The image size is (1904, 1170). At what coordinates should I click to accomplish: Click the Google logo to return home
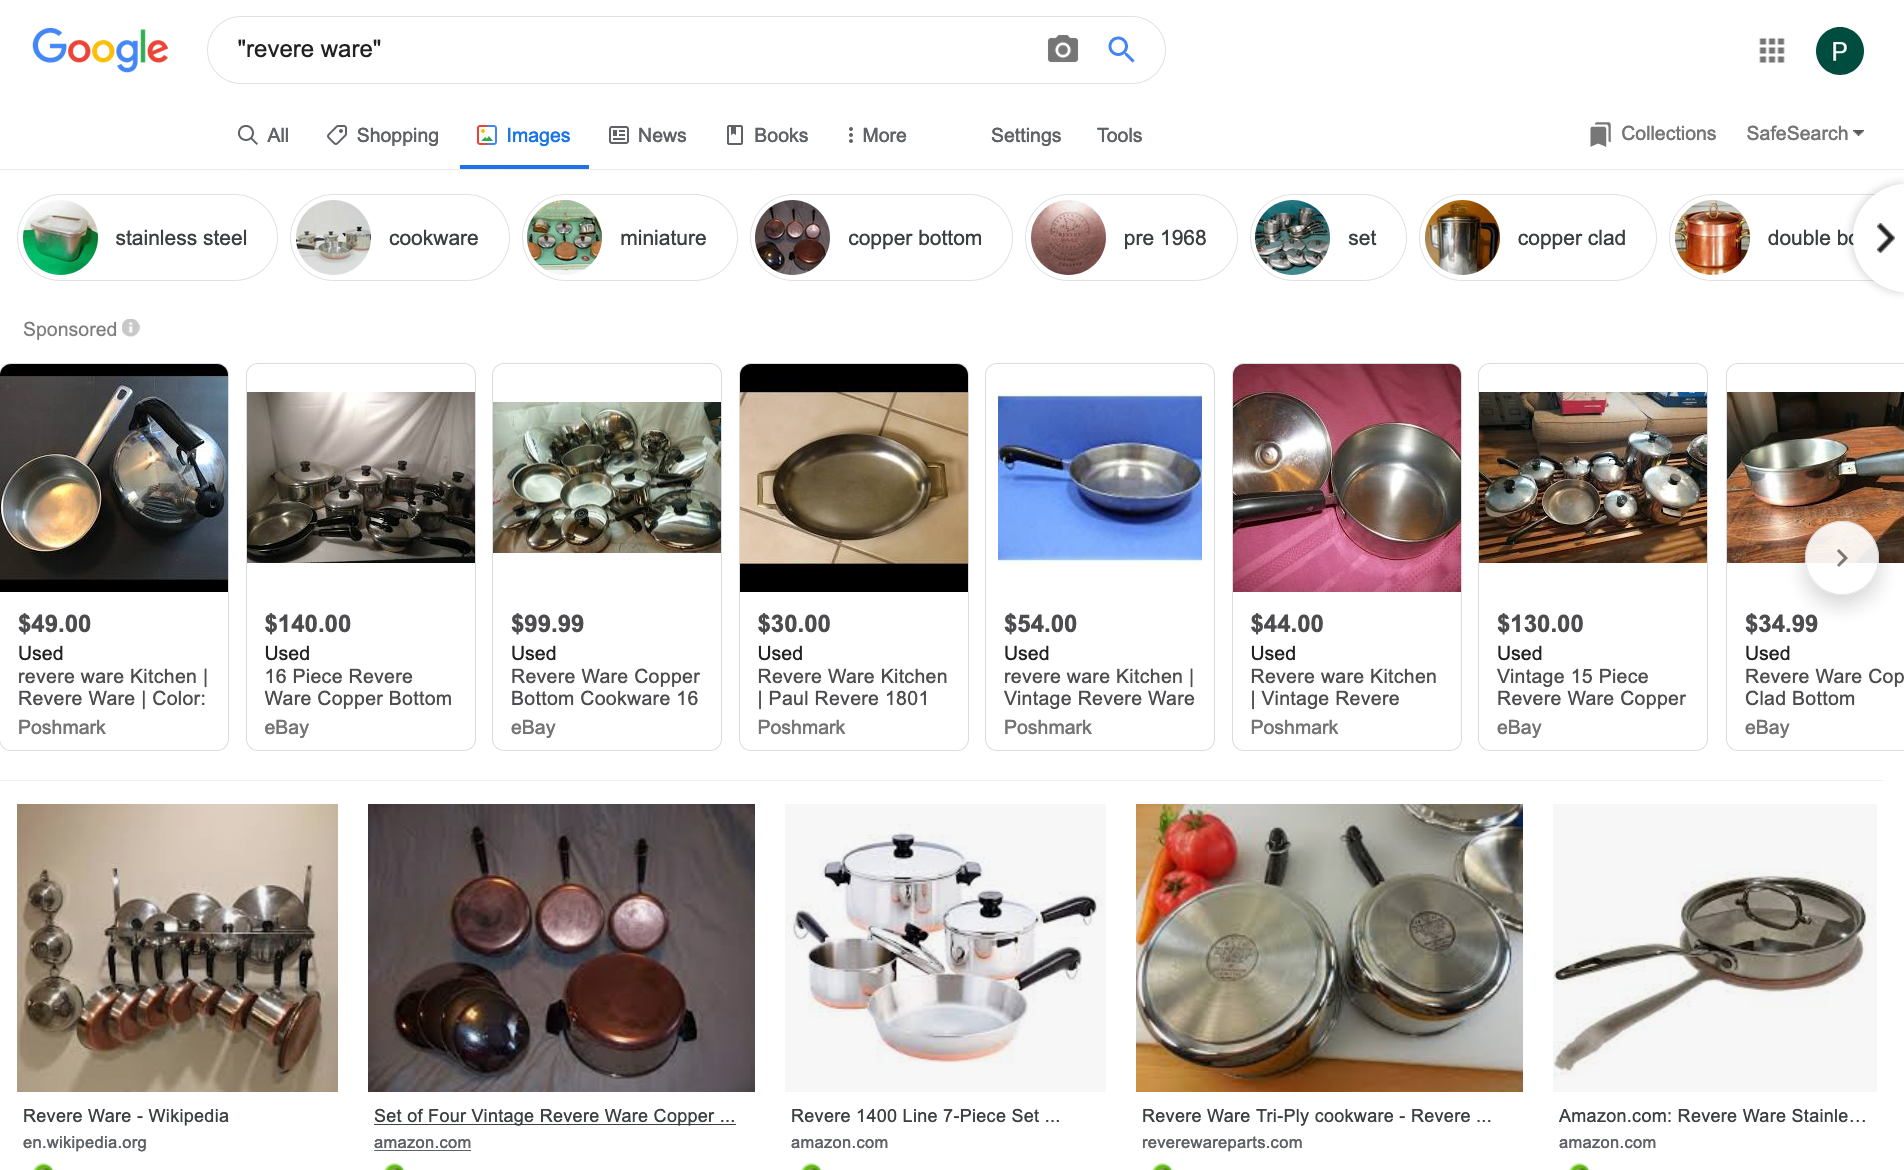pos(100,50)
